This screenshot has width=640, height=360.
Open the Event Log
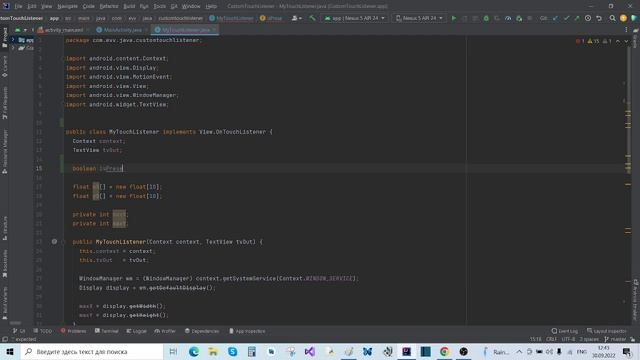[565, 331]
